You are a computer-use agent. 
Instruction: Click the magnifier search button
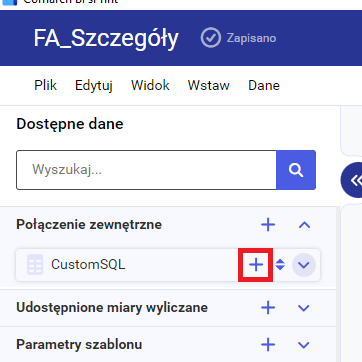[296, 170]
